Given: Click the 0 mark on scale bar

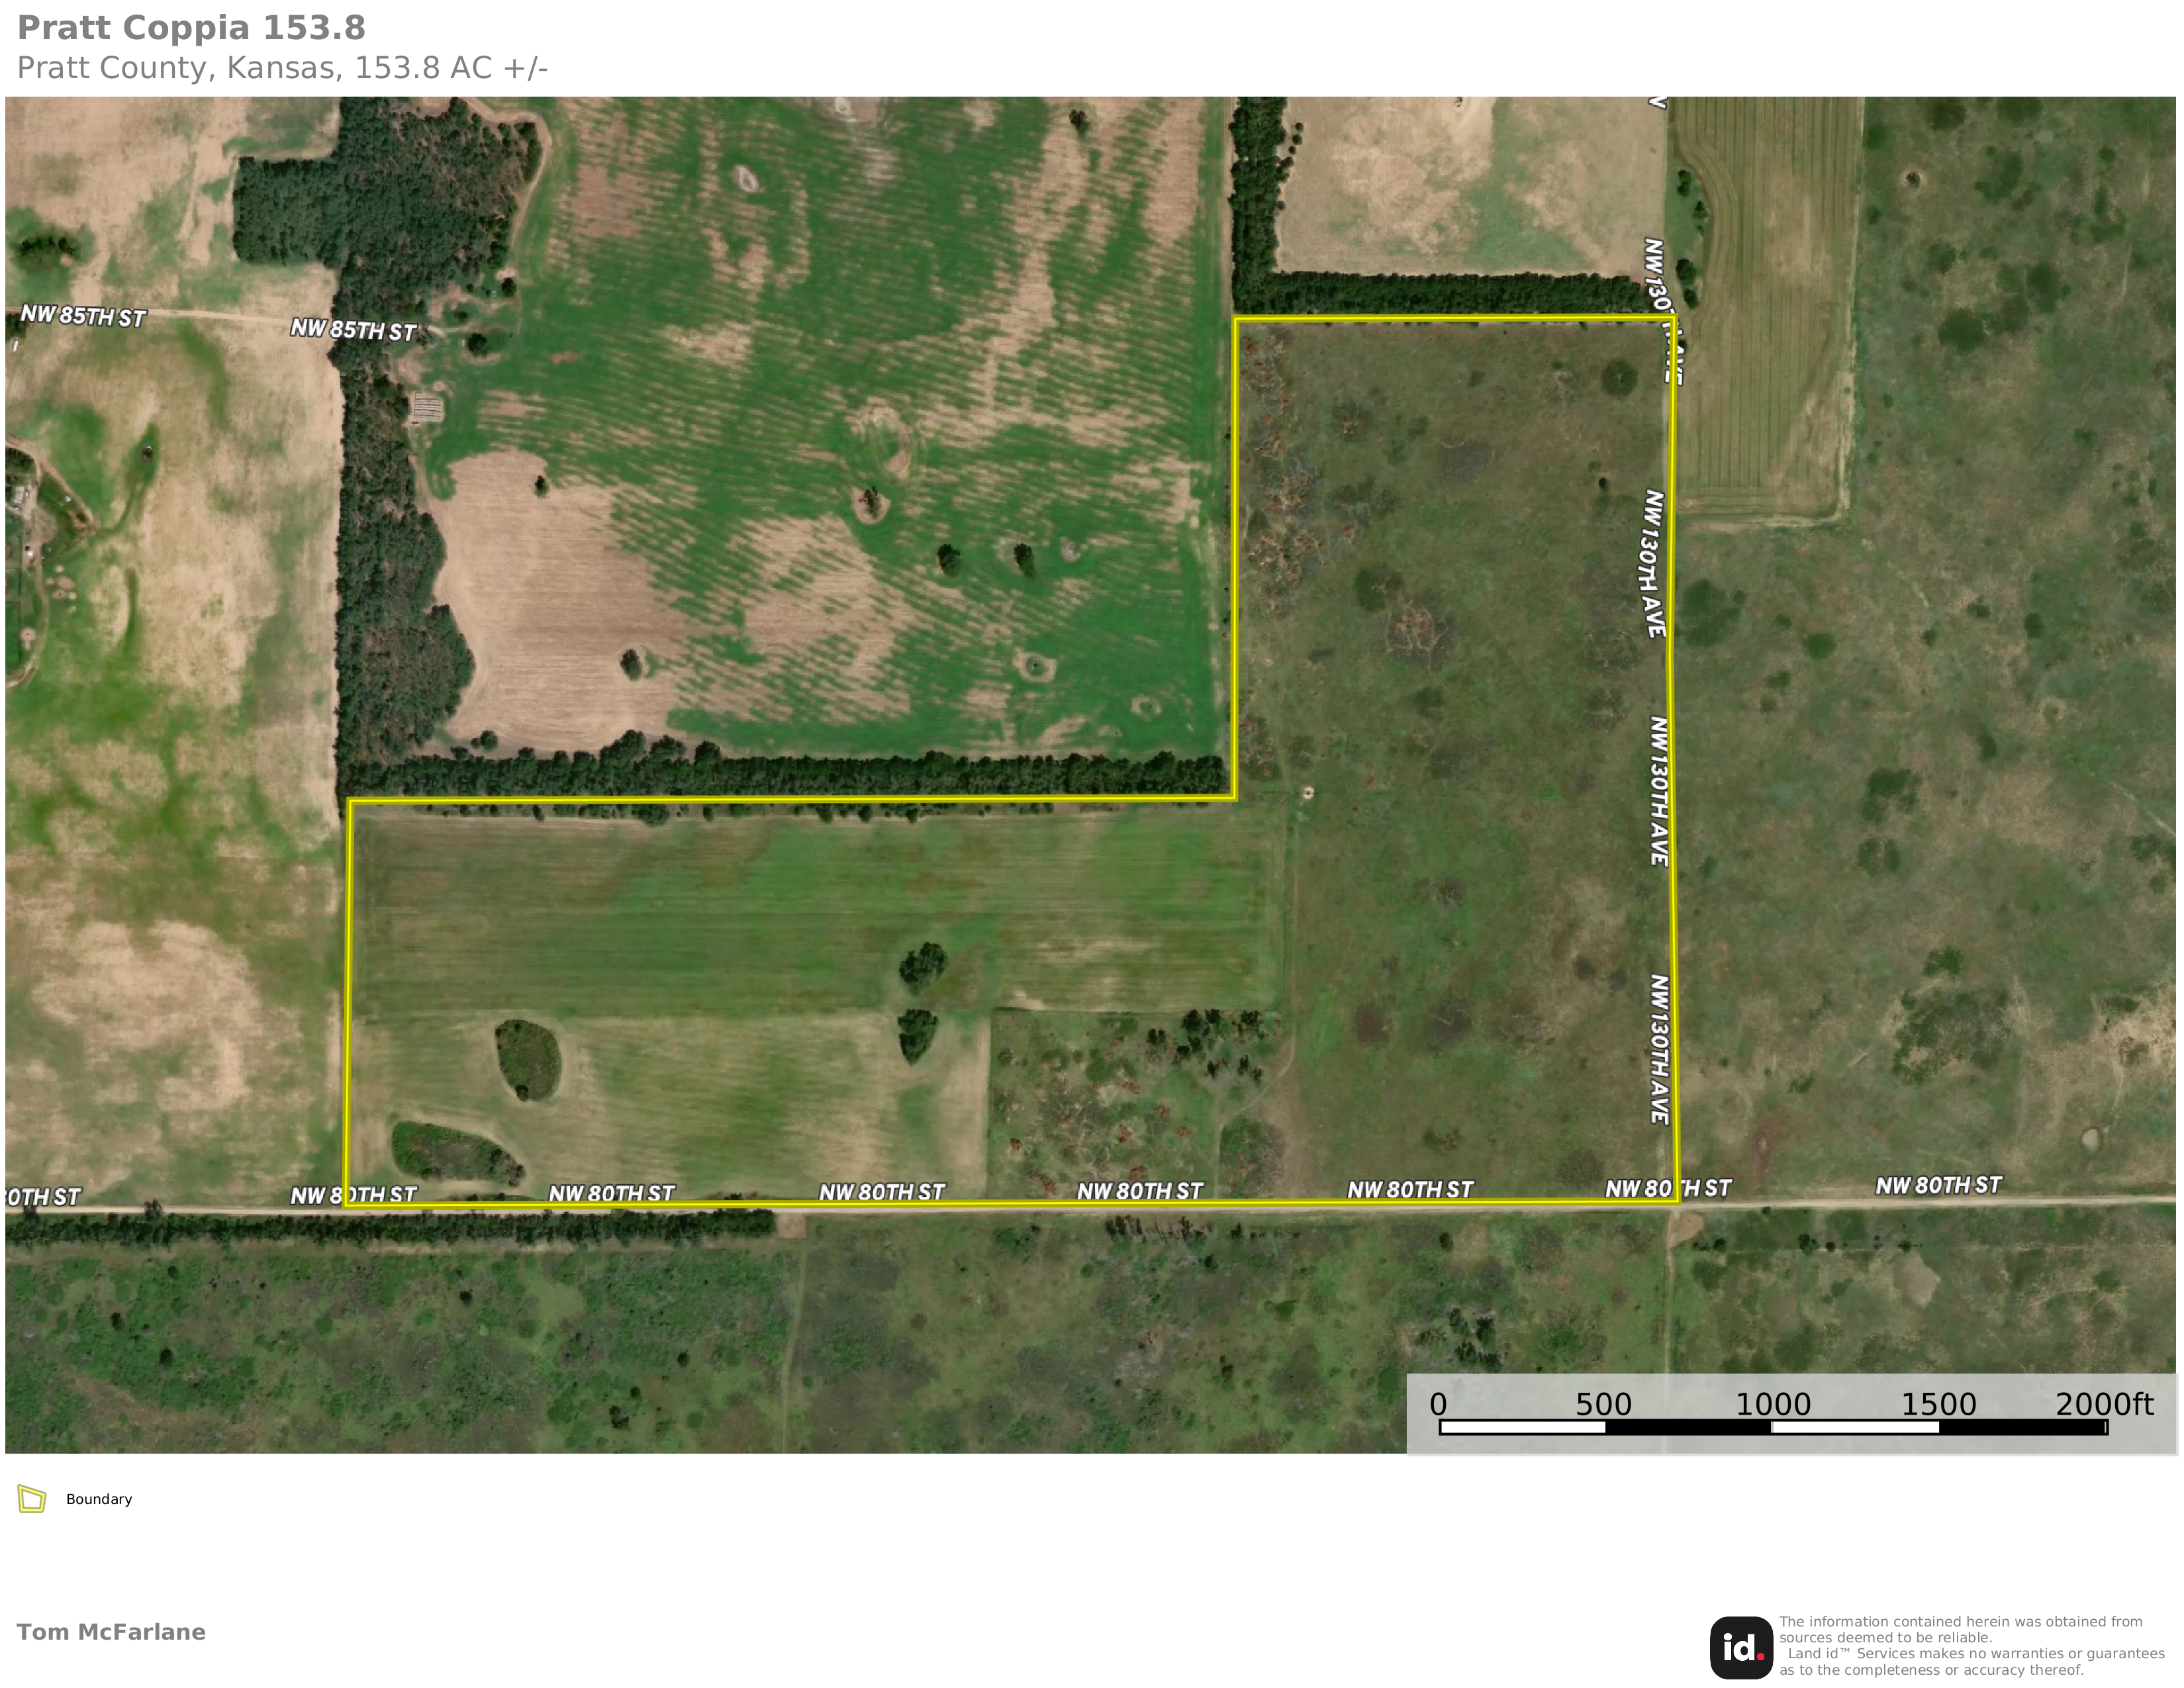Looking at the screenshot, I should click(x=1438, y=1404).
